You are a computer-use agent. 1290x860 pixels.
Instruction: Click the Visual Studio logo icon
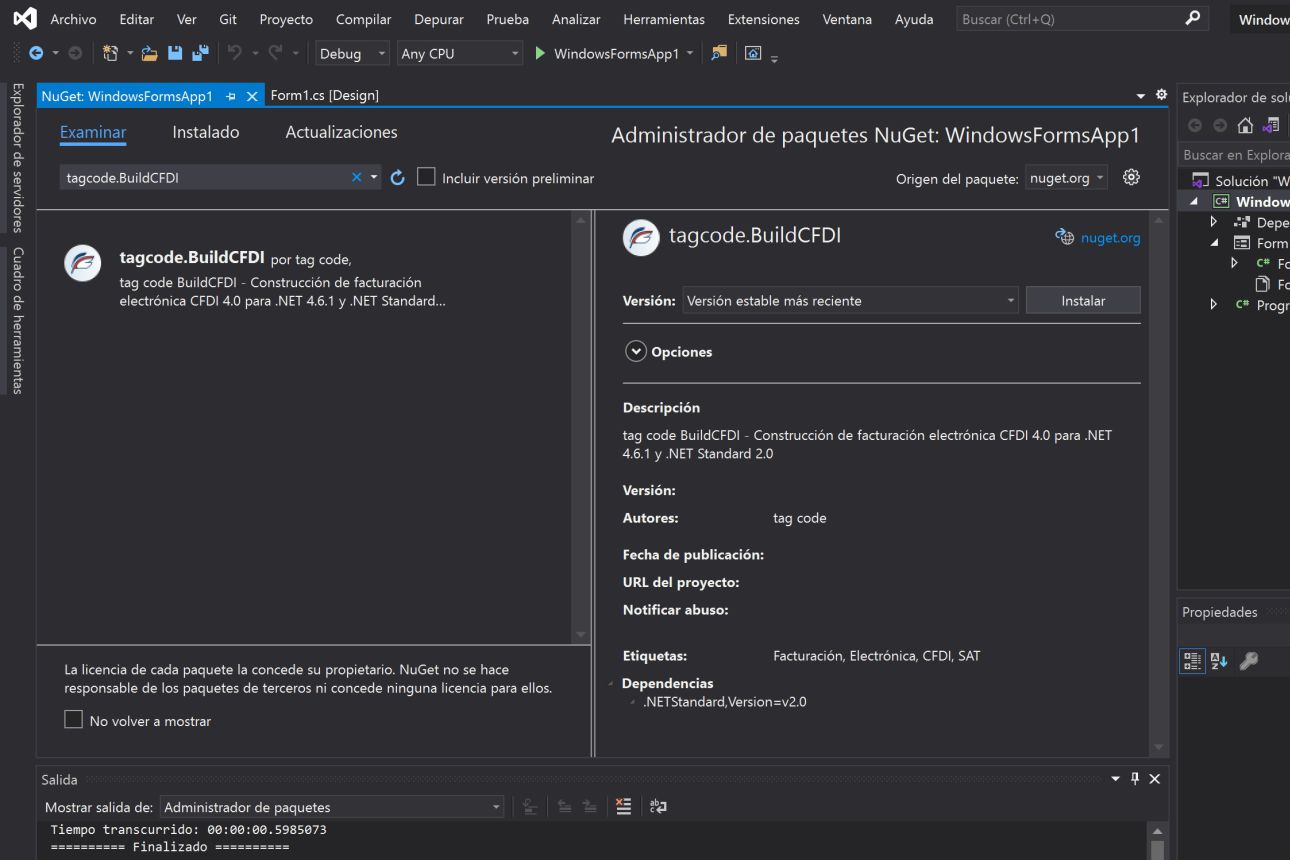click(24, 18)
